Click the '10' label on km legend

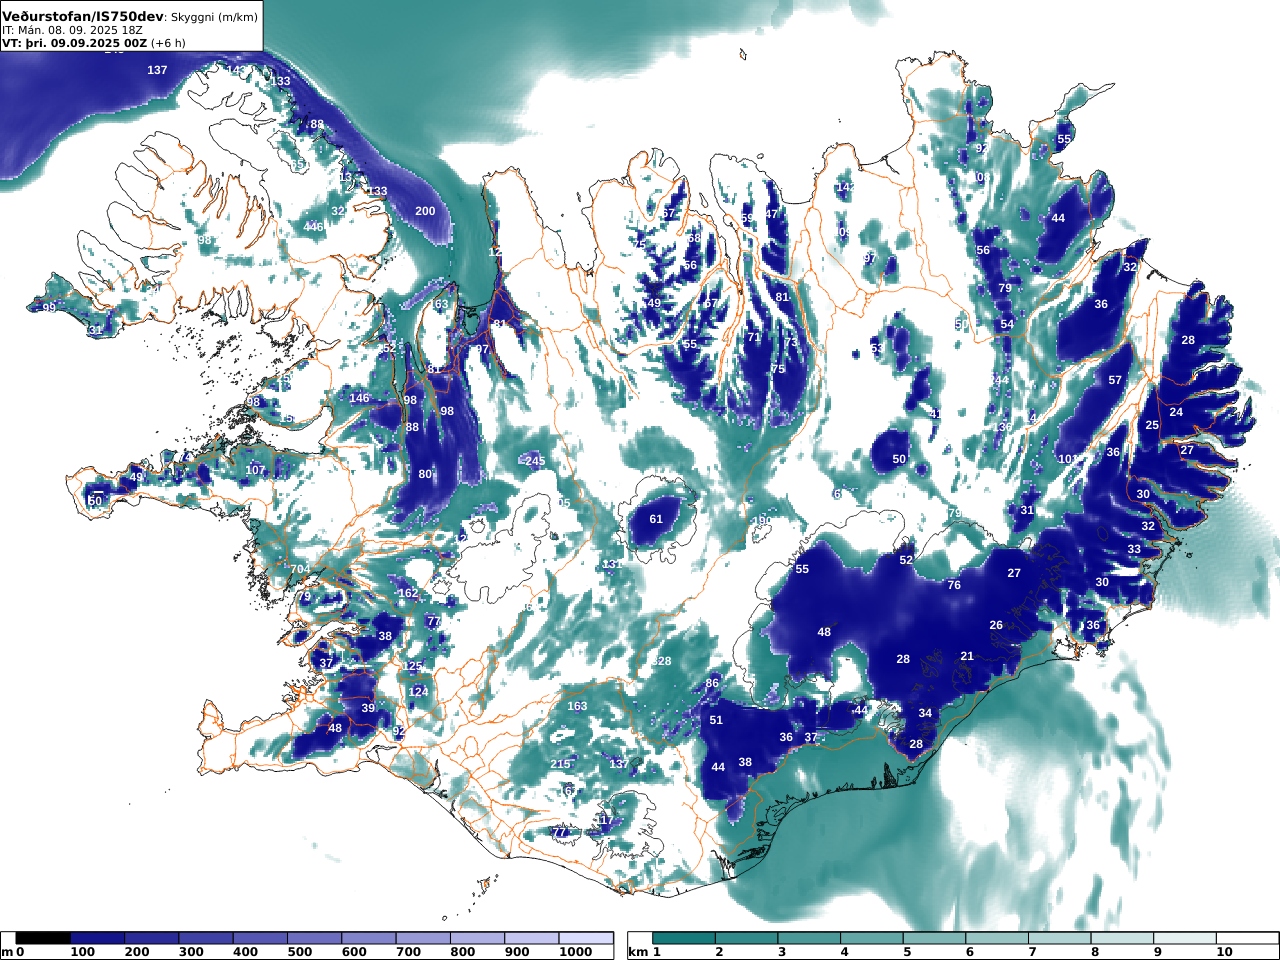point(1225,952)
